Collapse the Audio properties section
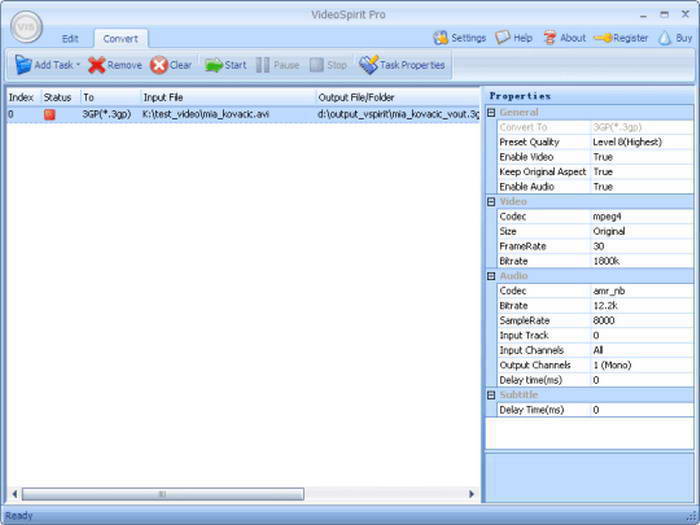 (x=491, y=276)
